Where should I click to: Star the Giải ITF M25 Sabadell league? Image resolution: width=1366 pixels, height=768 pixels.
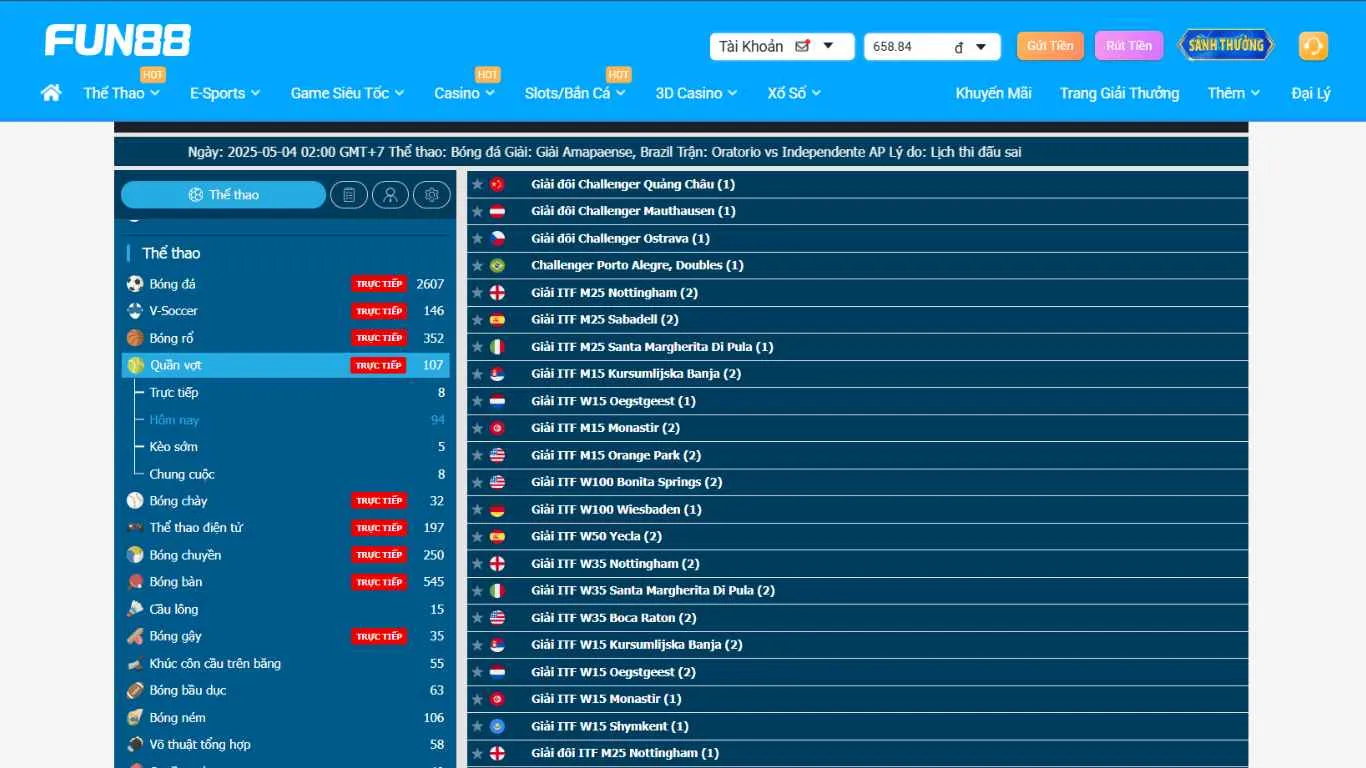pyautogui.click(x=478, y=320)
